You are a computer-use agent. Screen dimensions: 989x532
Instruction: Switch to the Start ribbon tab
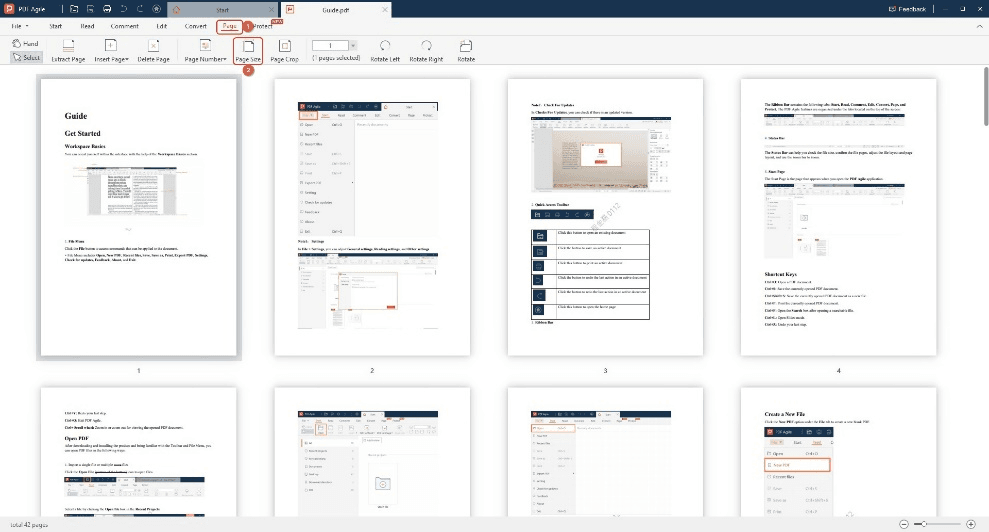56,26
